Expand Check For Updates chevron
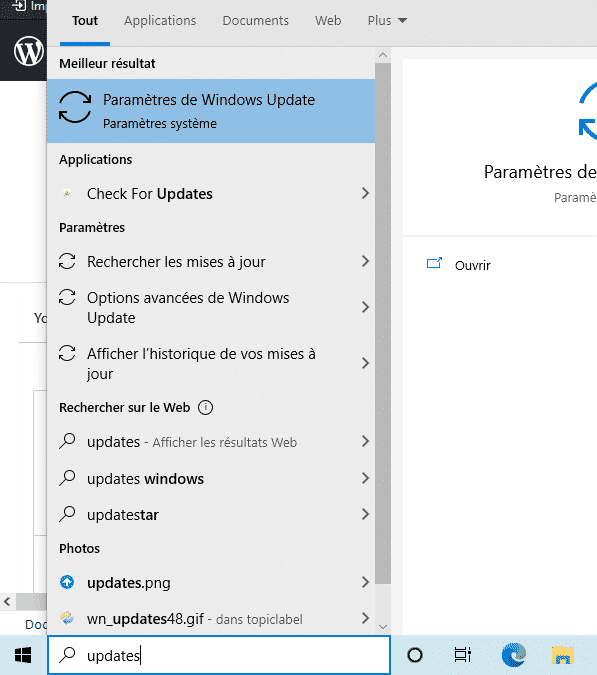Viewport: 597px width, 675px height. (x=365, y=193)
